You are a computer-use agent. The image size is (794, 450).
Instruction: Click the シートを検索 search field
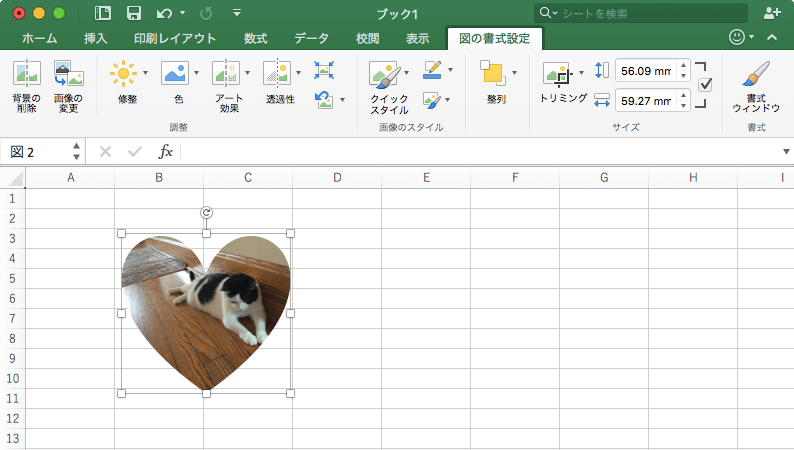point(641,13)
